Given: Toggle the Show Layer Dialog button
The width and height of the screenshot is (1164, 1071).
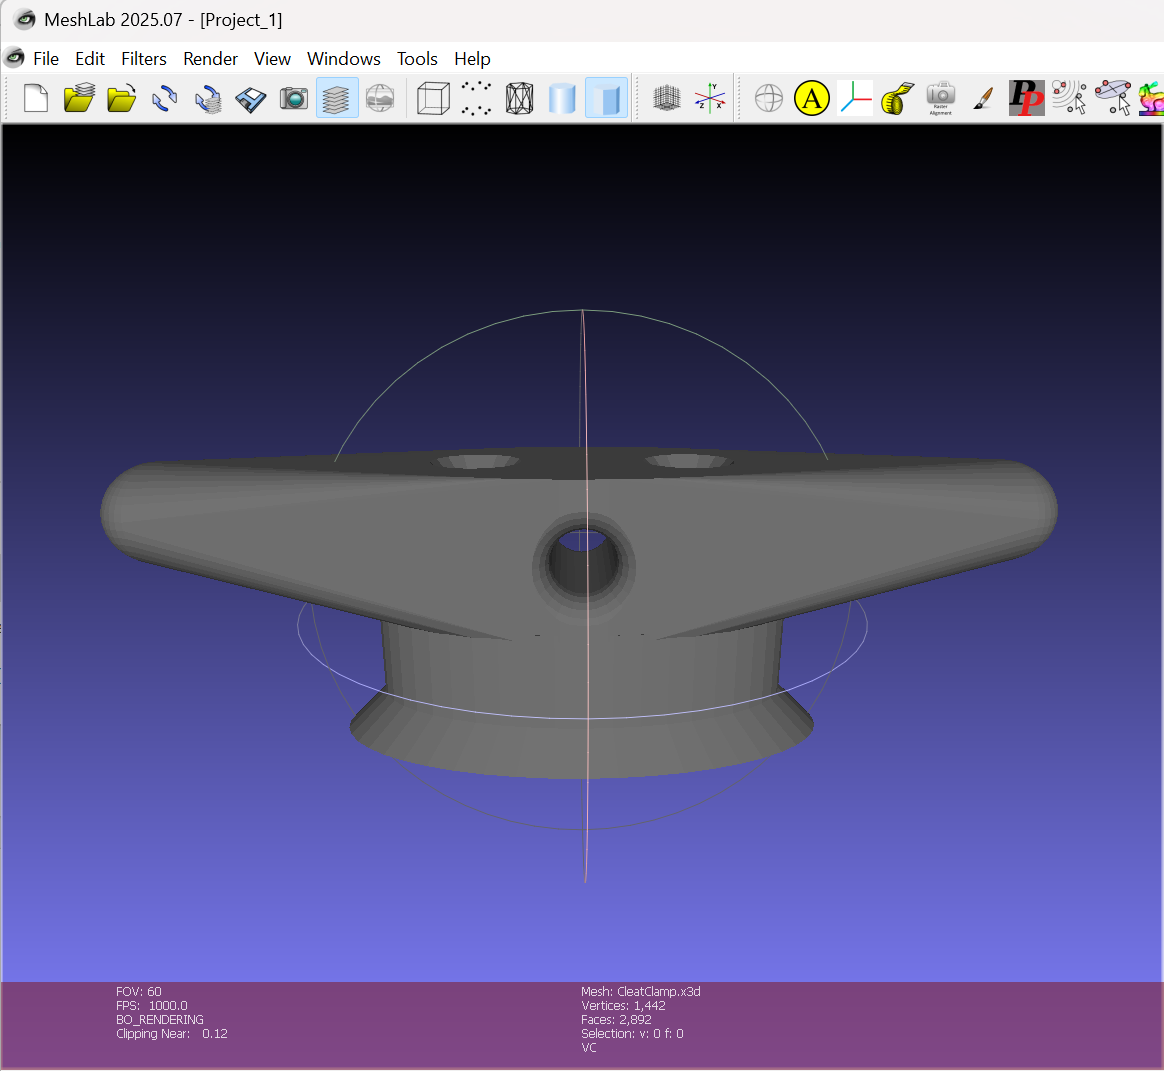Looking at the screenshot, I should [x=337, y=98].
